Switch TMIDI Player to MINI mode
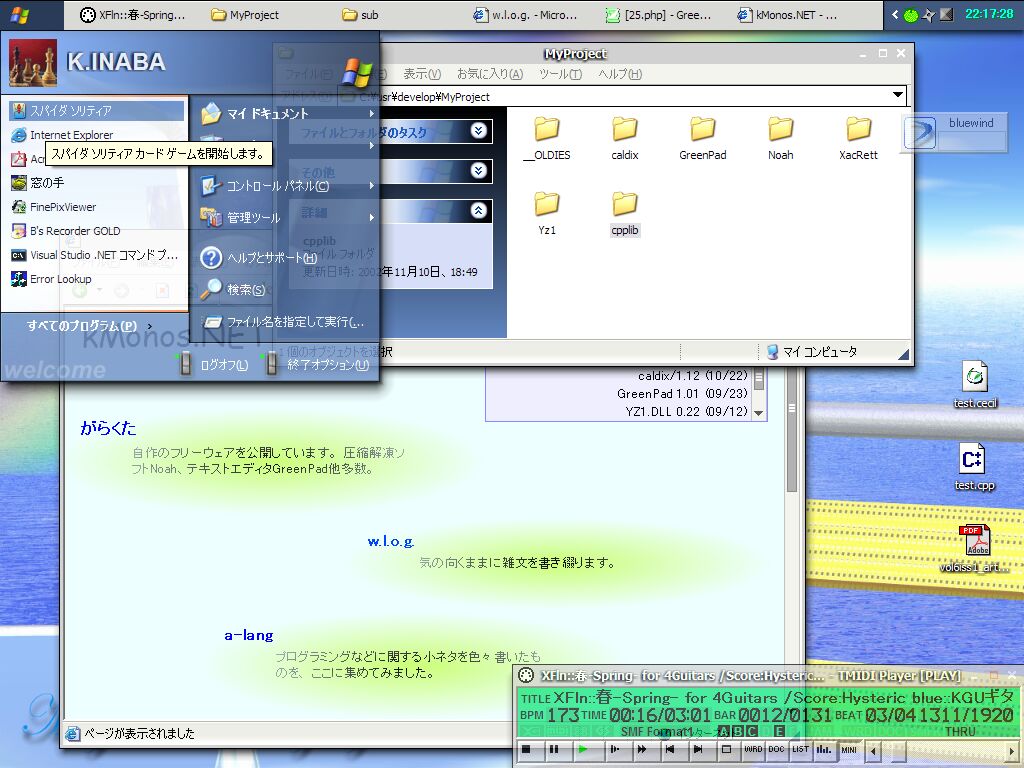This screenshot has height=768, width=1024. click(848, 749)
